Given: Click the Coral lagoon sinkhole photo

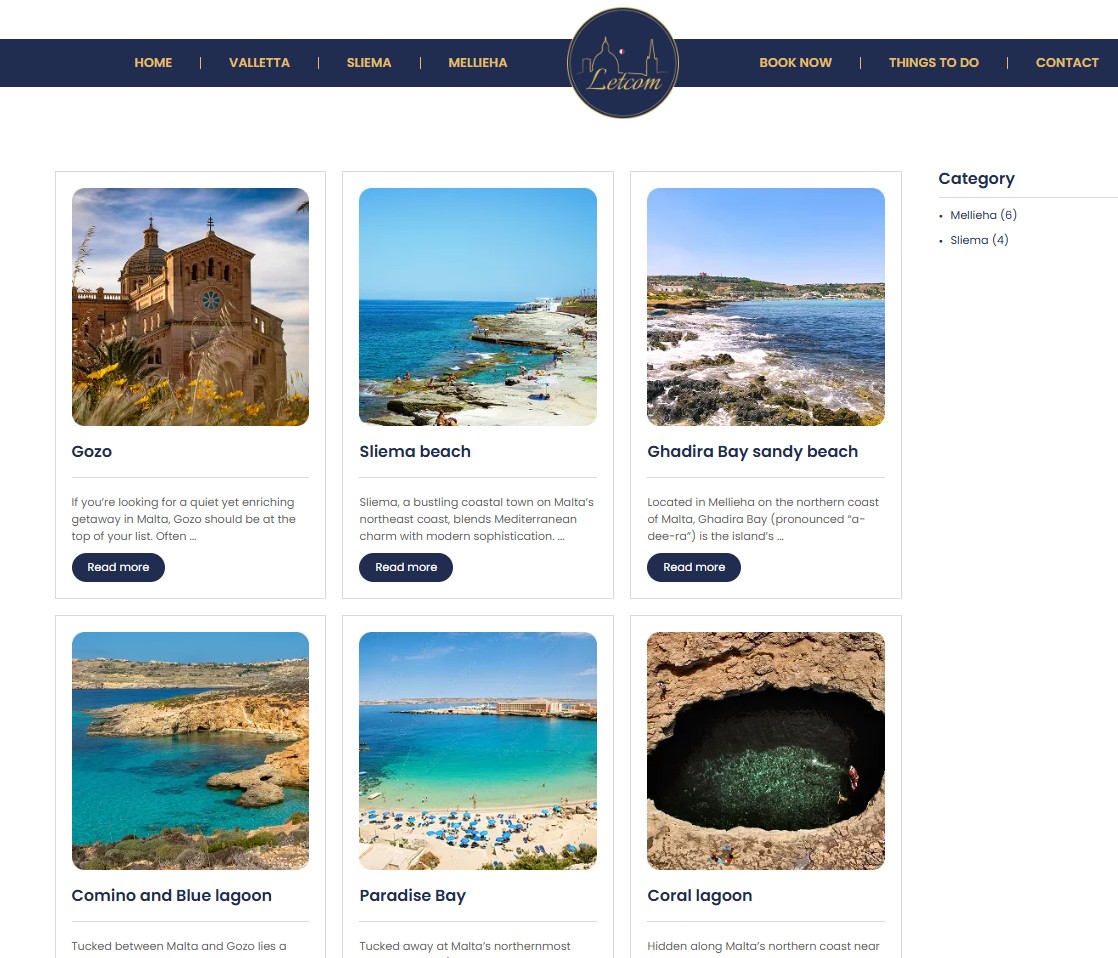Looking at the screenshot, I should 765,750.
